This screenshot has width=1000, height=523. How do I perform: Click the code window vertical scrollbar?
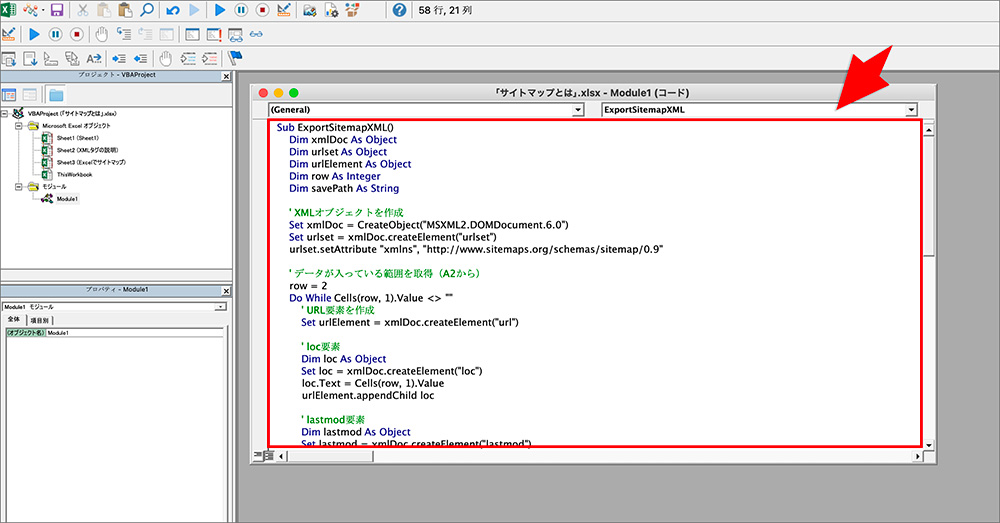coord(929,285)
